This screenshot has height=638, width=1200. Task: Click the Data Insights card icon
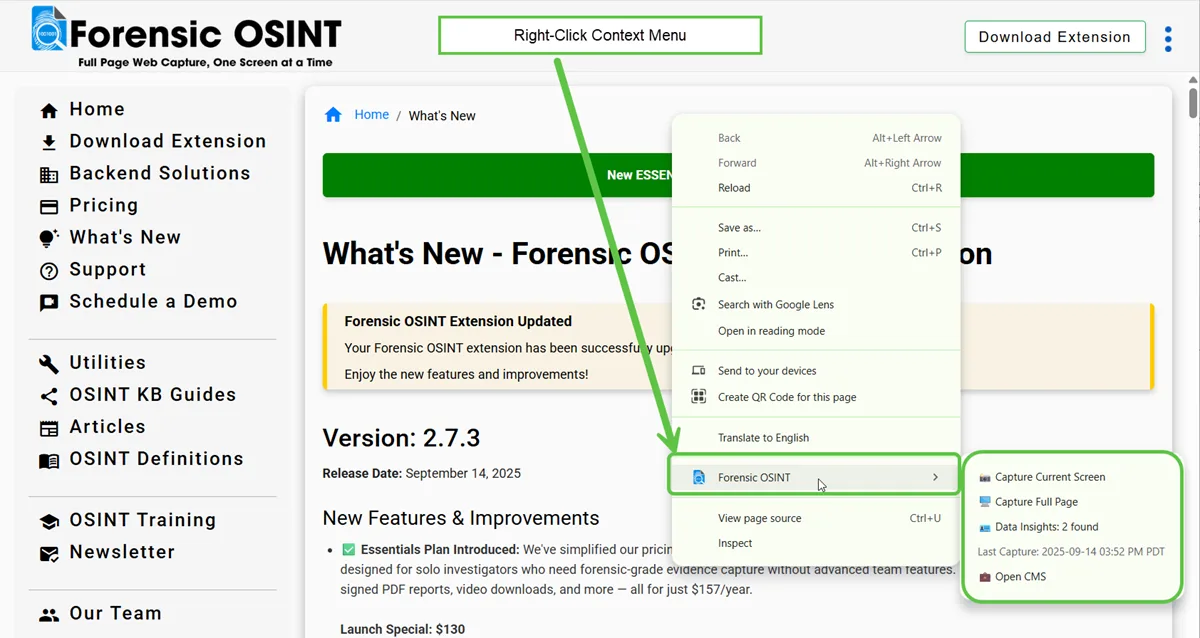coord(985,527)
